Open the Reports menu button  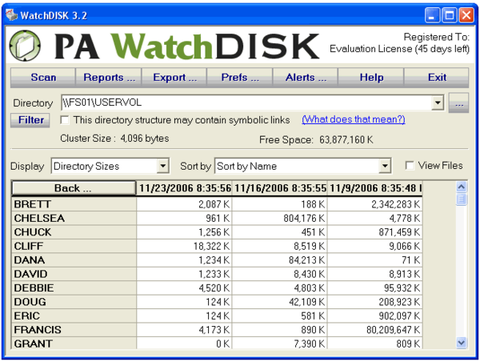[109, 78]
